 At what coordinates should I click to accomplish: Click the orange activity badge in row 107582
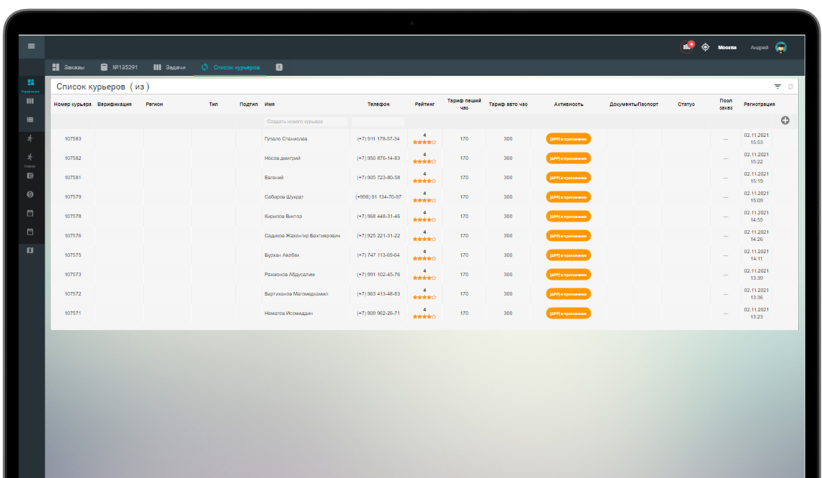point(568,158)
